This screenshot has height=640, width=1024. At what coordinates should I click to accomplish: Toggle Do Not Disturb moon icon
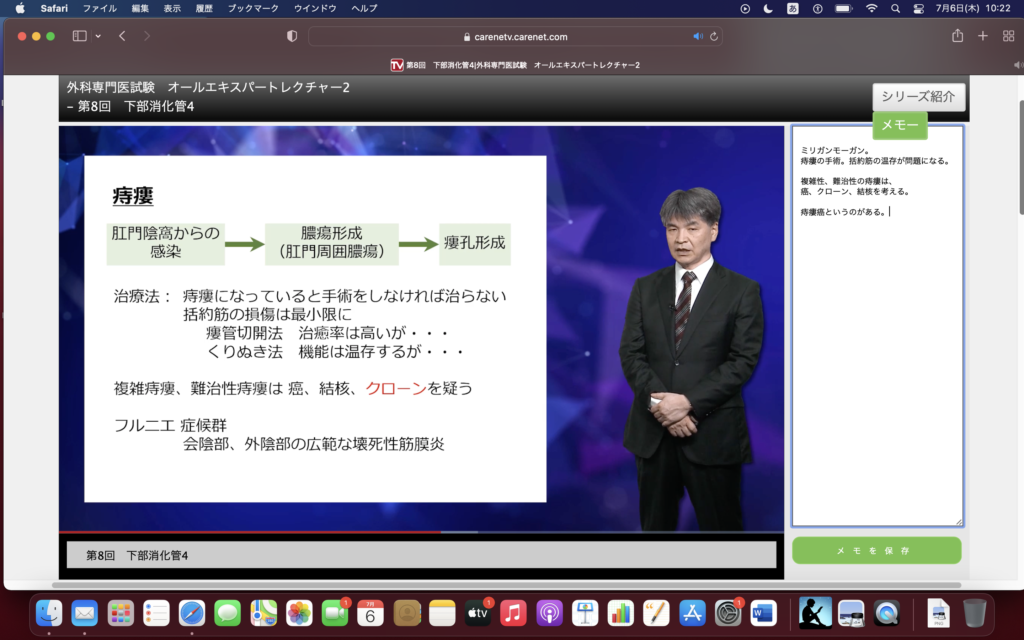[x=768, y=8]
